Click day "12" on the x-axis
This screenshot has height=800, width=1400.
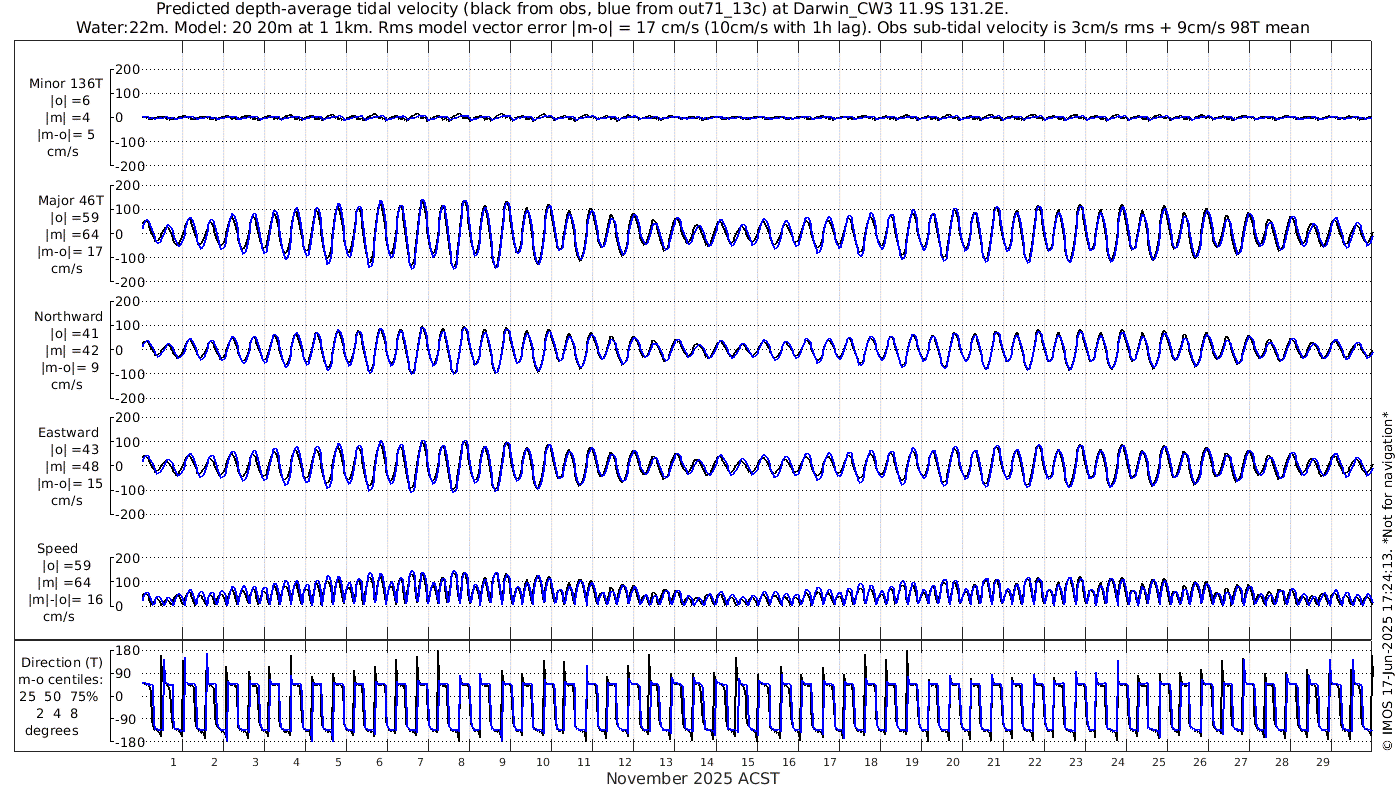click(x=625, y=762)
